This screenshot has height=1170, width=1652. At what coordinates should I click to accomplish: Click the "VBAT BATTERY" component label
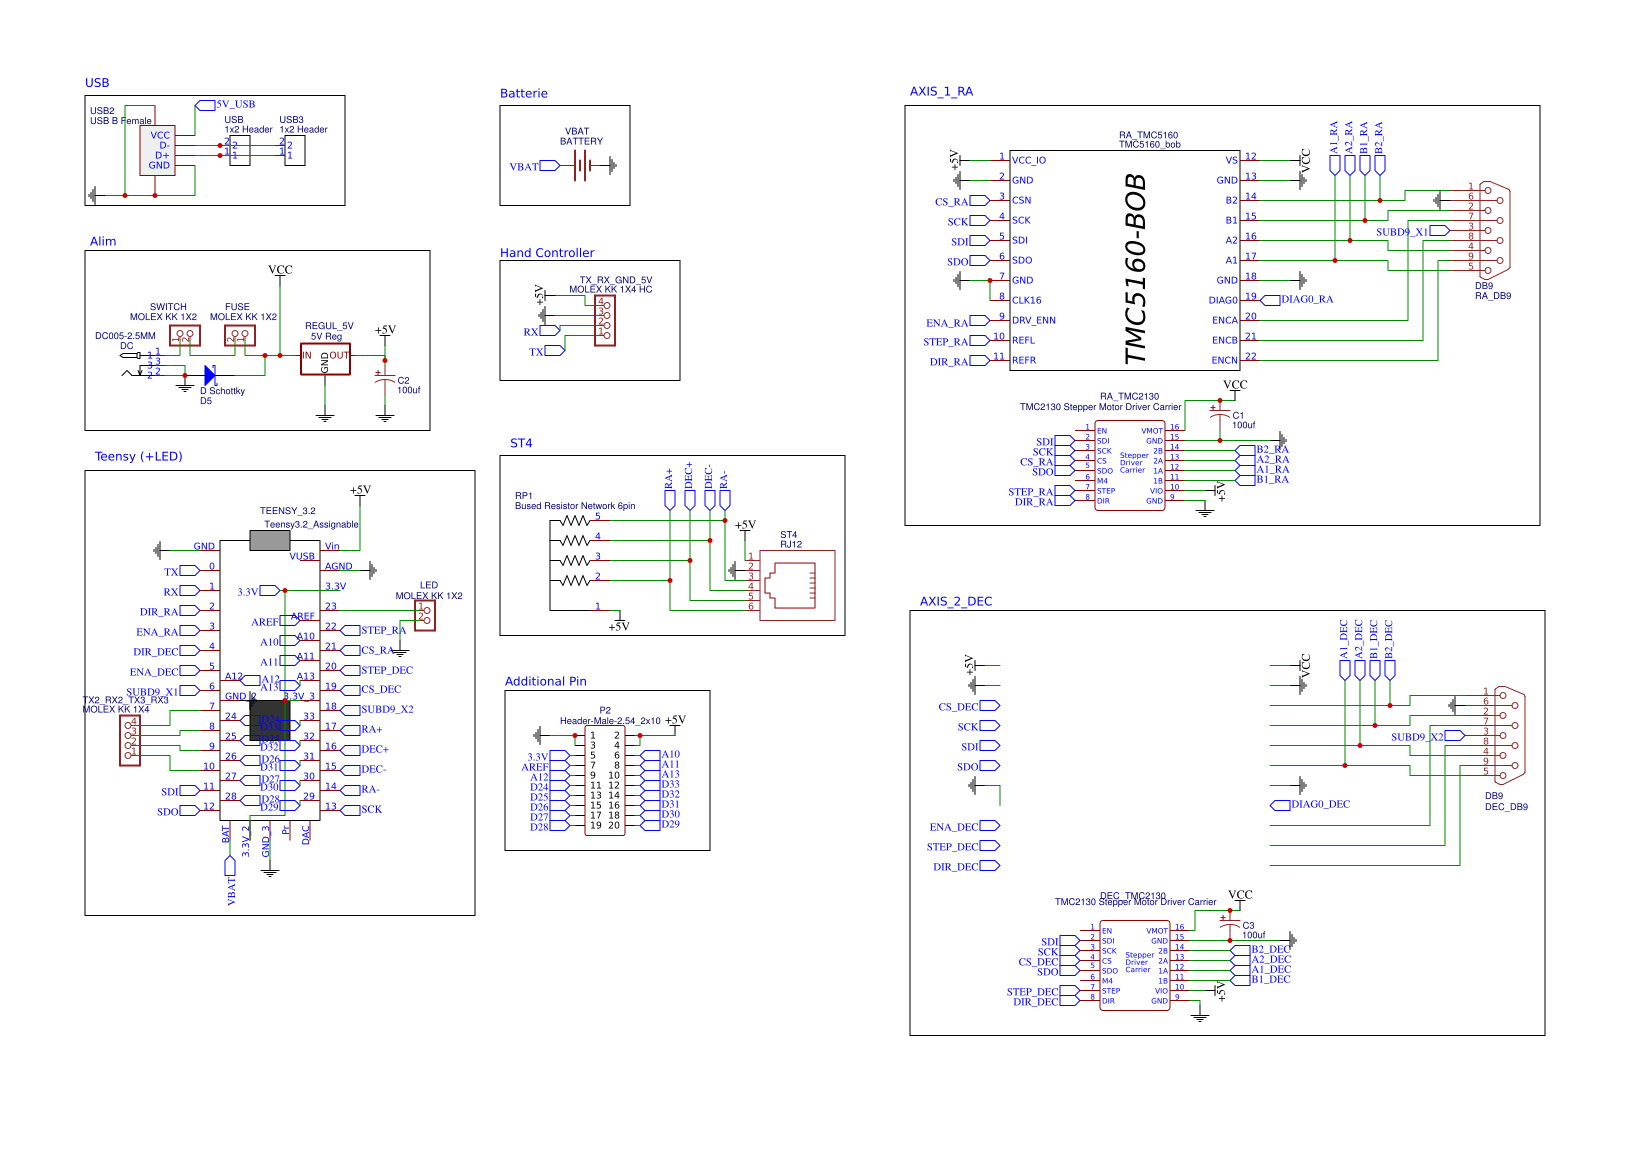click(581, 136)
